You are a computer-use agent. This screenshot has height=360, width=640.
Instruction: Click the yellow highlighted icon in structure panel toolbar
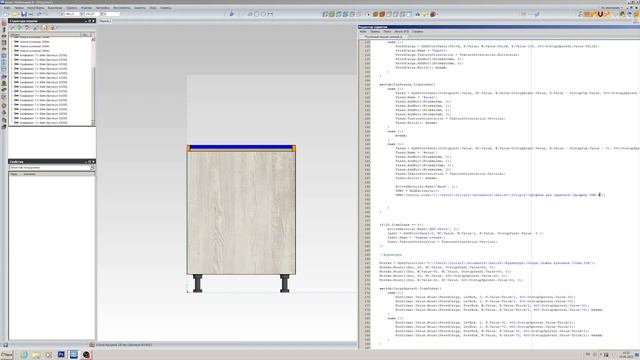(45, 27)
